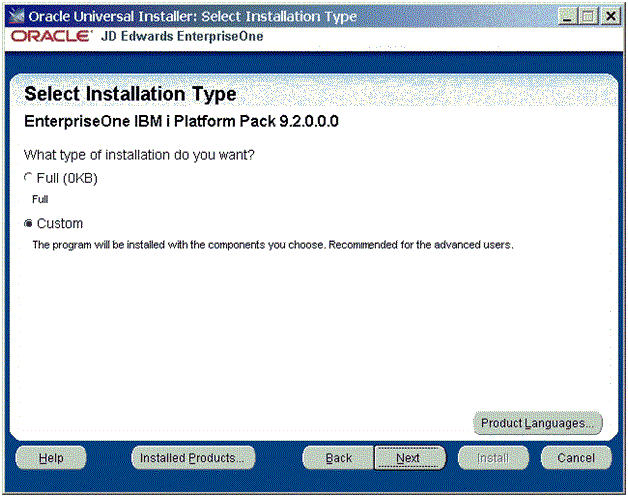628x497 pixels.
Task: Open installer Help
Action: [51, 458]
